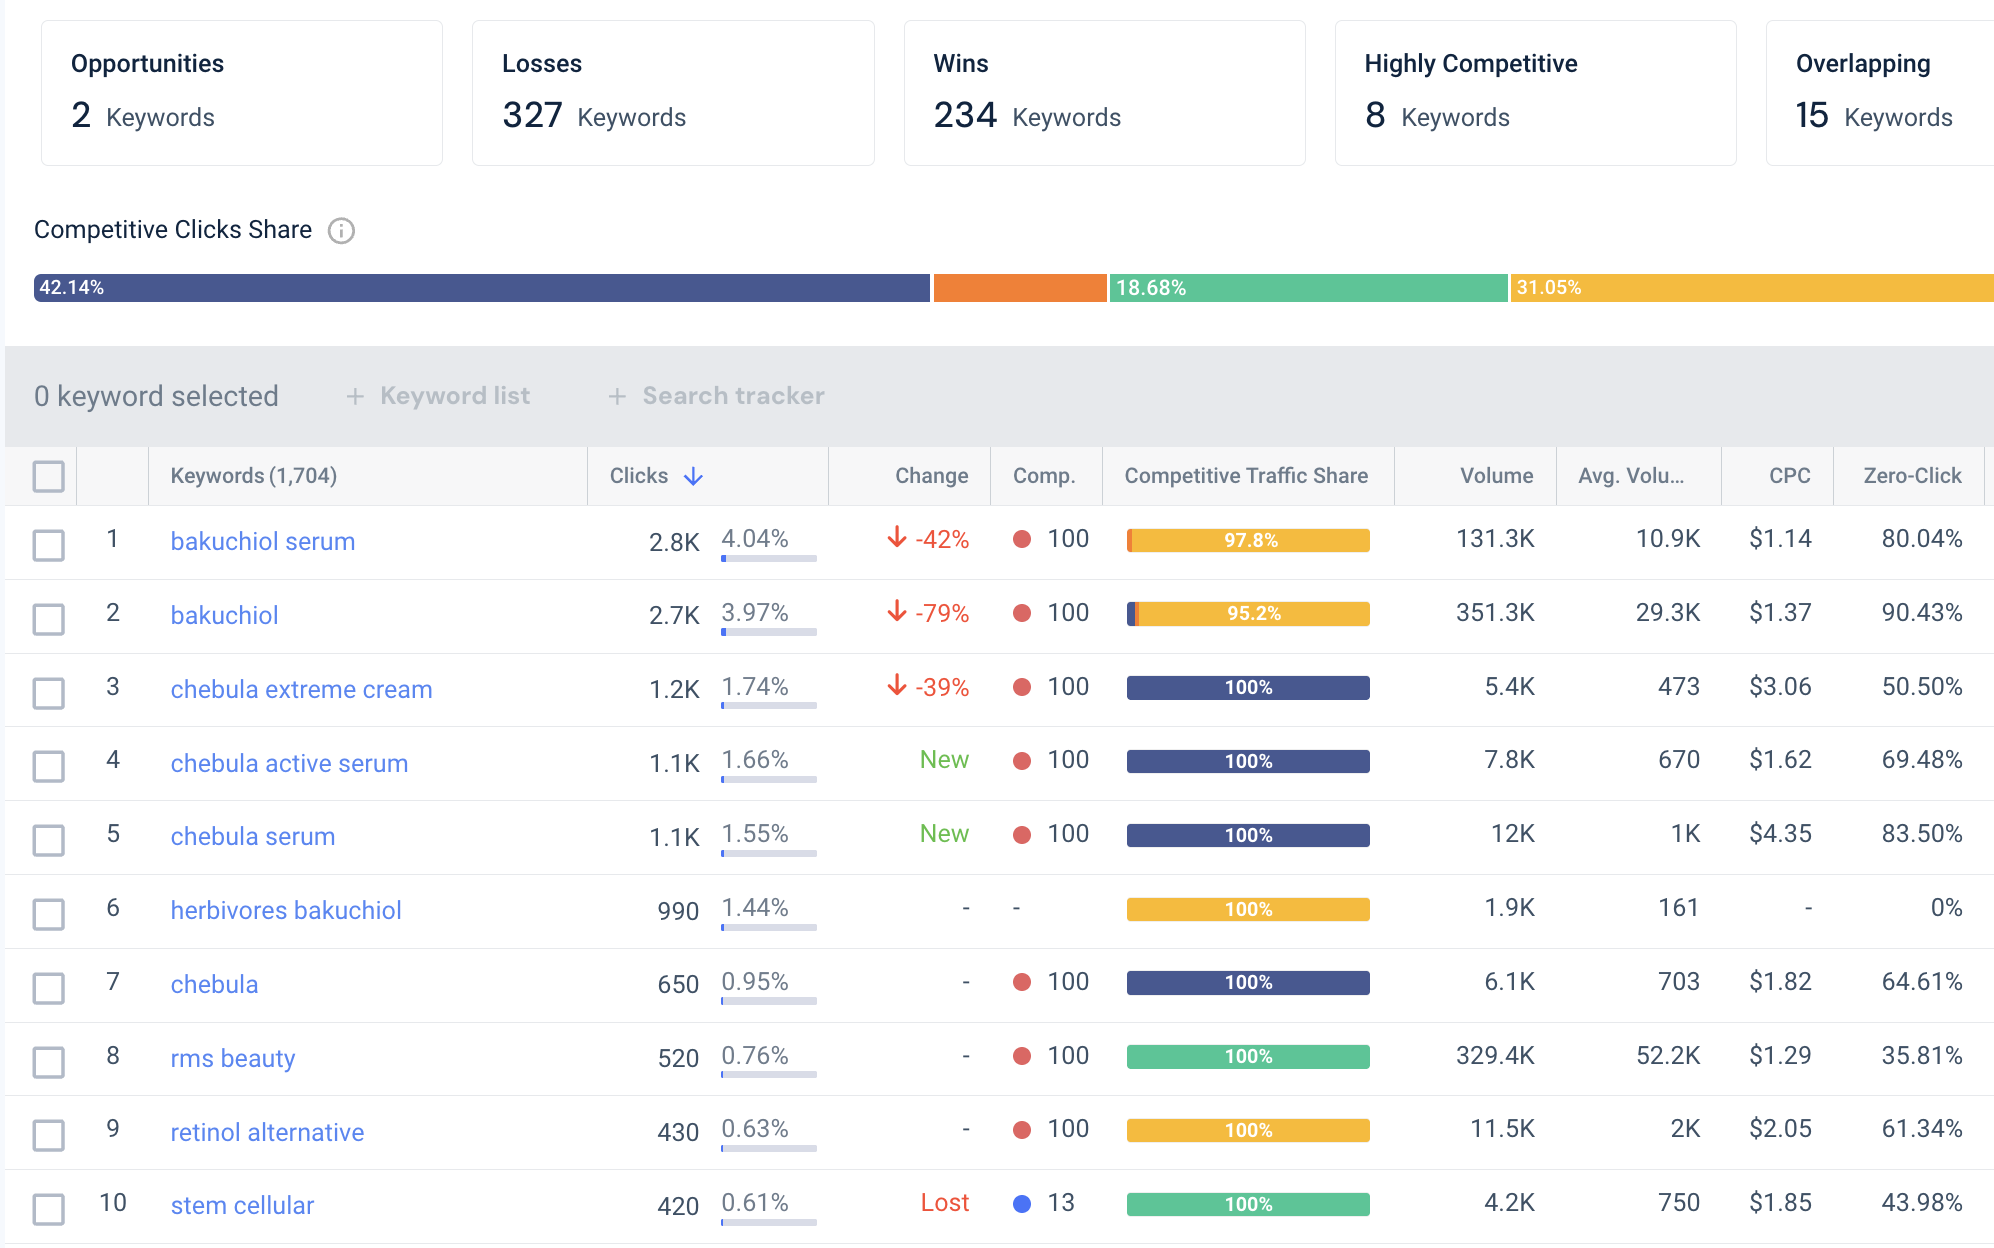This screenshot has height=1248, width=1994.
Task: Click the red competition dot for chebula row
Action: coord(1022,982)
